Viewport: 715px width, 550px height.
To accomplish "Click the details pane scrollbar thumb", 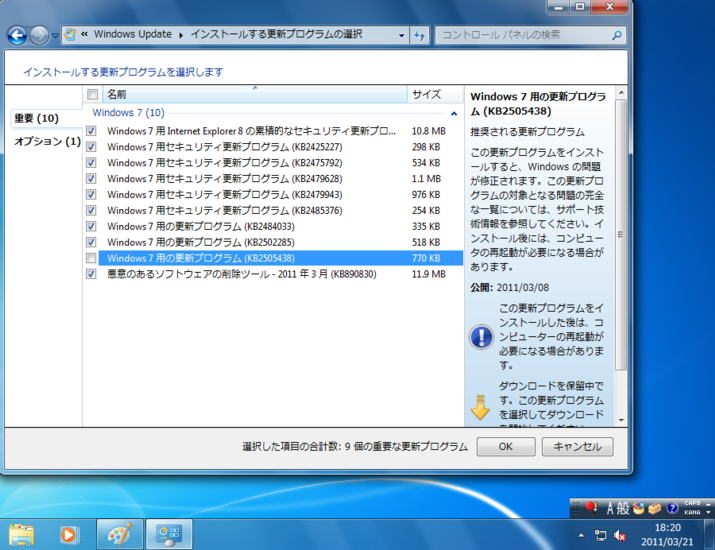I will [621, 235].
